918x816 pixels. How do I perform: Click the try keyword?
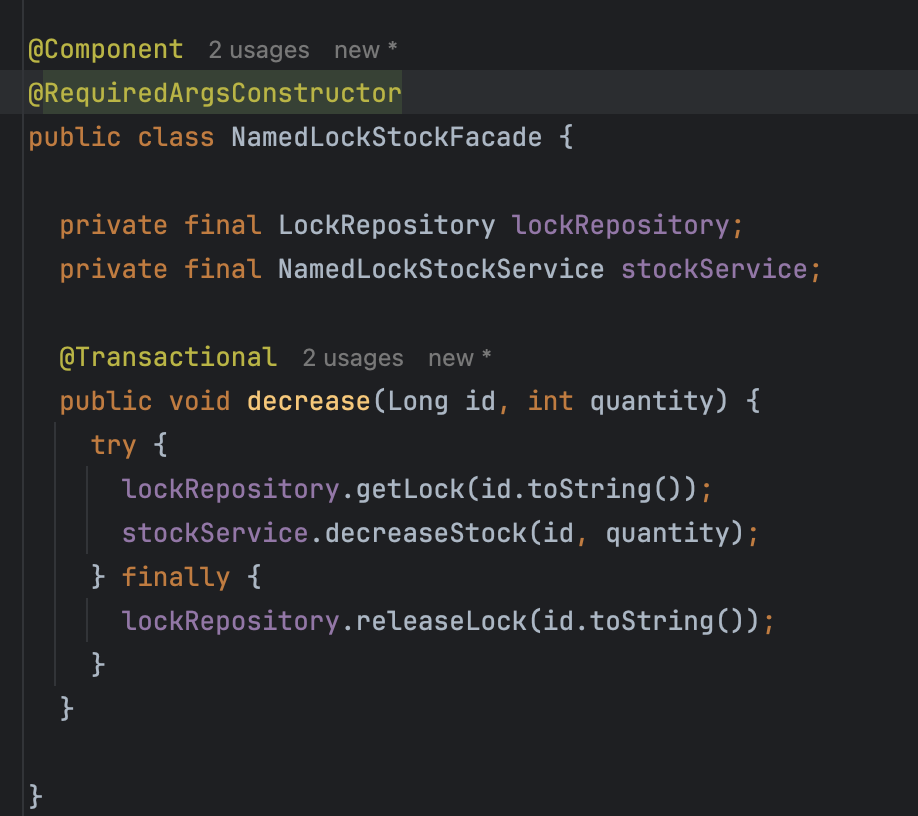click(x=114, y=445)
